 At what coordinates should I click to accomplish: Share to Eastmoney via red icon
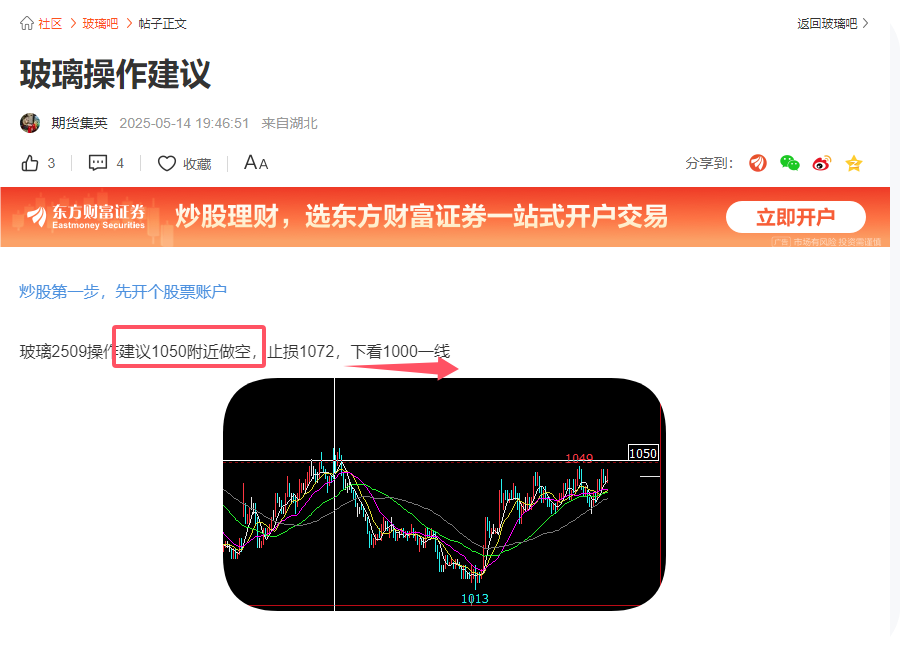(758, 163)
